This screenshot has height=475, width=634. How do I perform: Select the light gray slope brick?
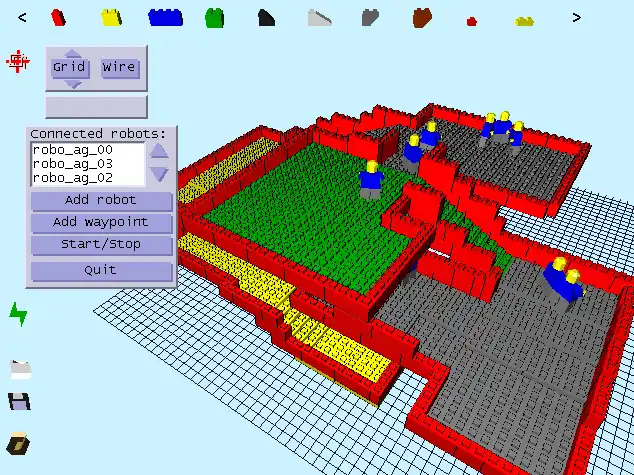coord(319,18)
